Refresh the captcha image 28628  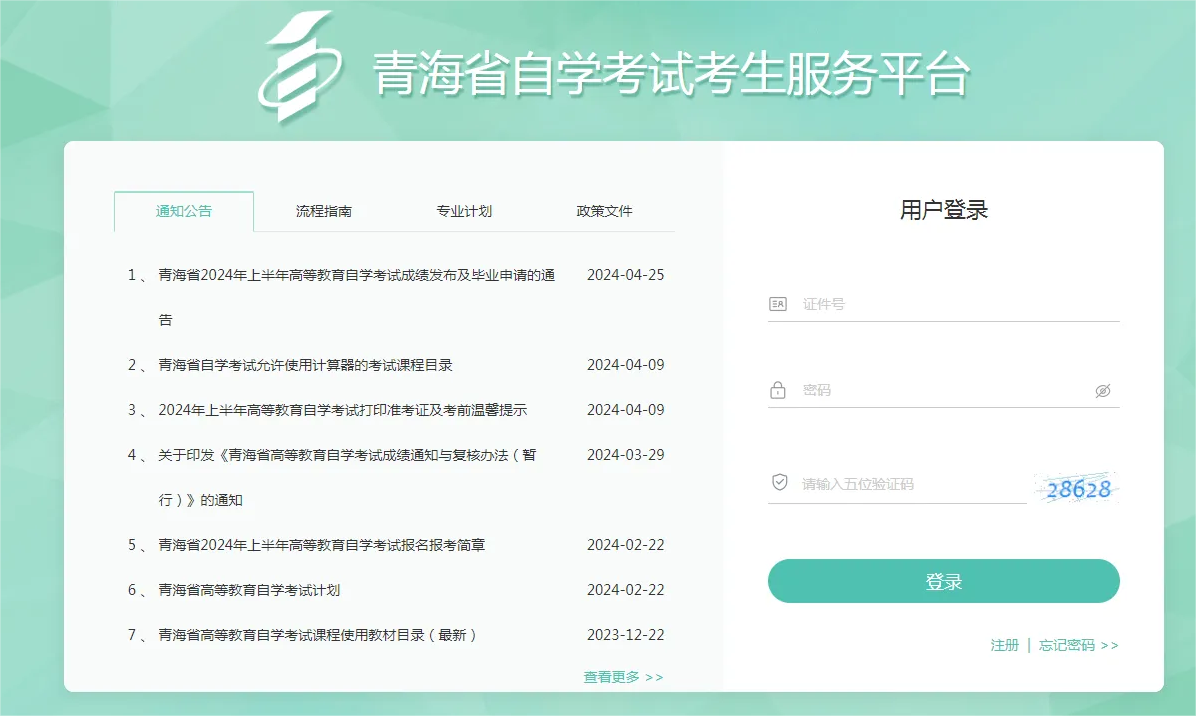[1078, 488]
